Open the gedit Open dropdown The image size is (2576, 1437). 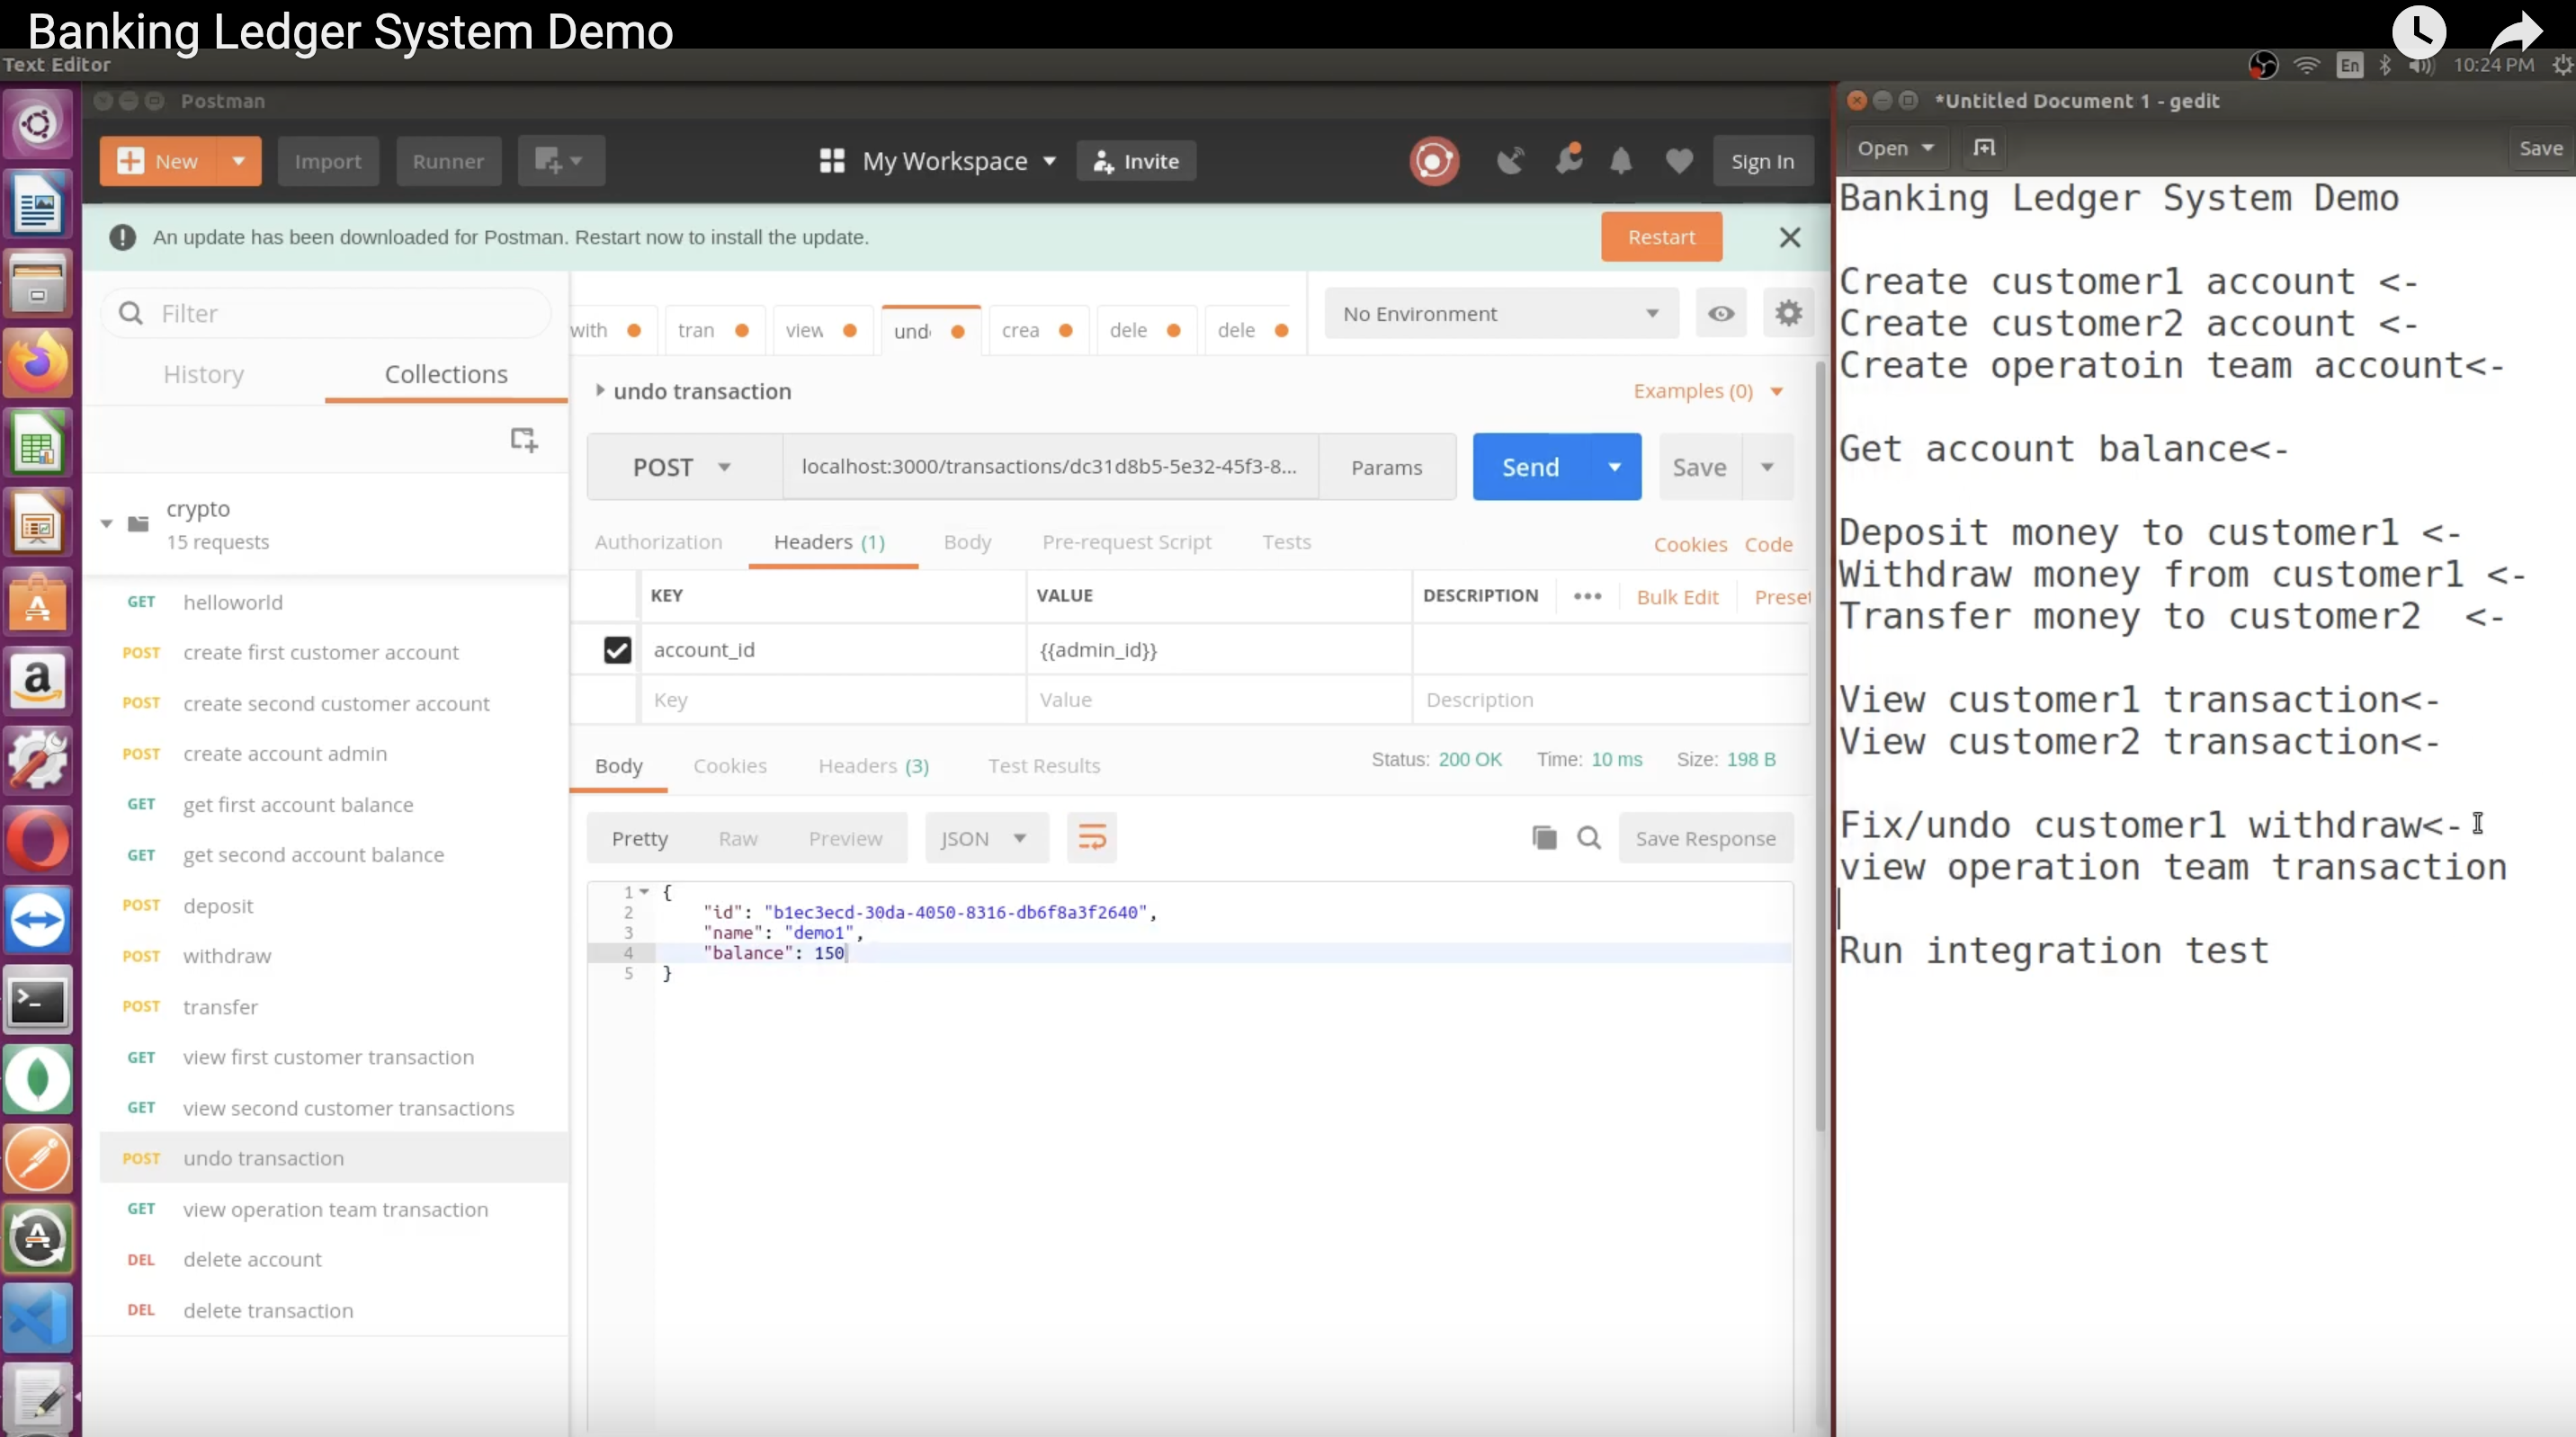tap(1894, 148)
